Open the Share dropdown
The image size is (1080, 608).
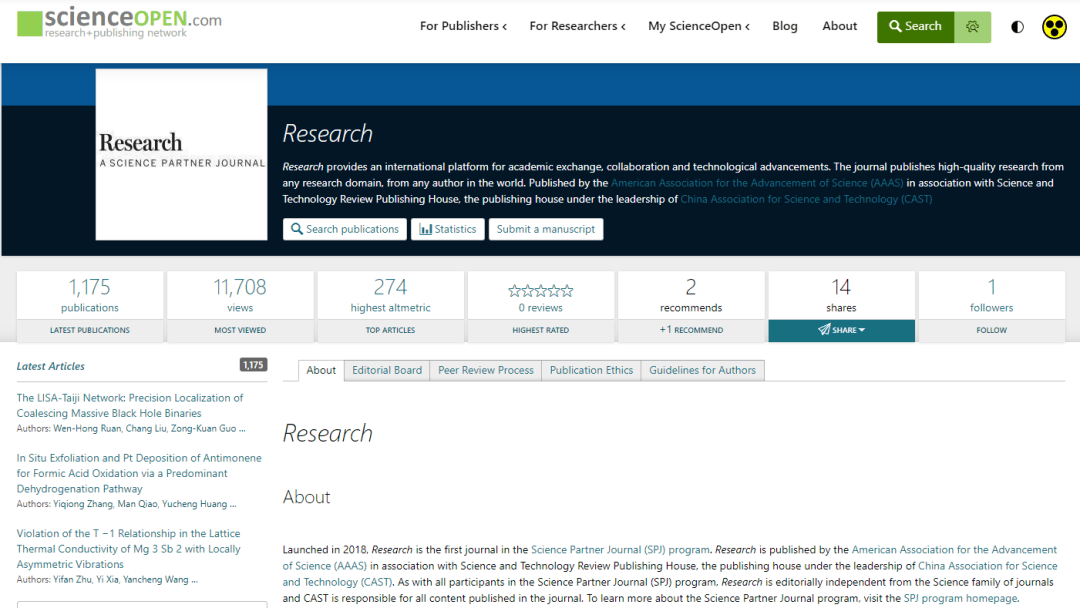tap(842, 331)
